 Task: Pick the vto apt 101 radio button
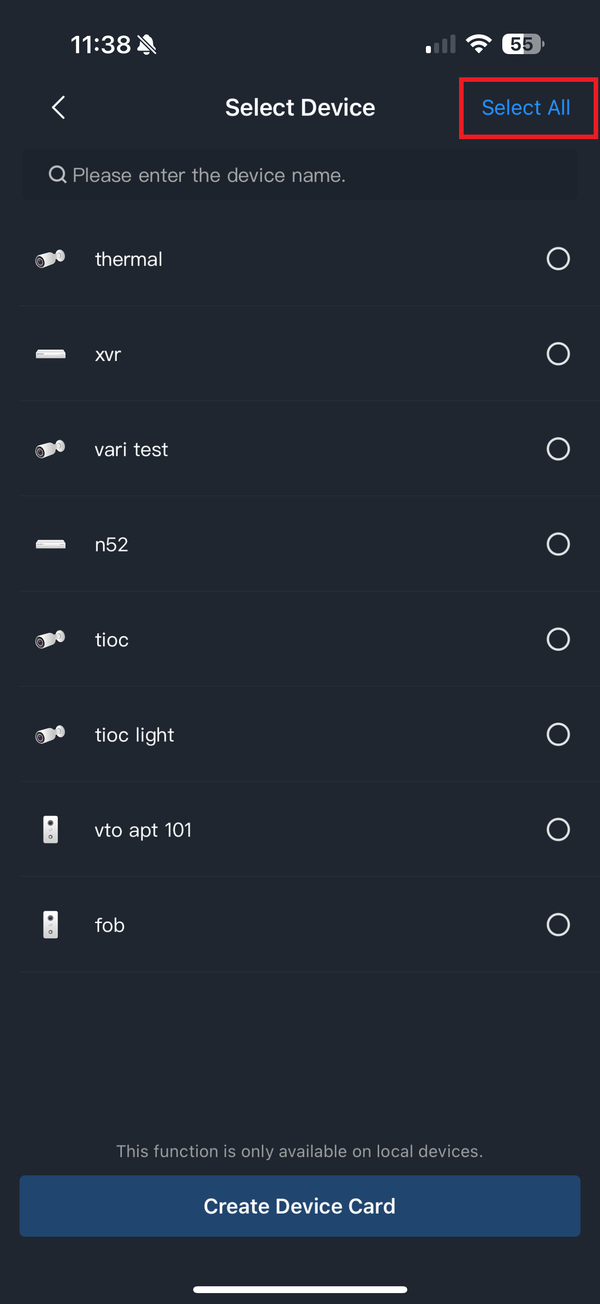tap(558, 830)
